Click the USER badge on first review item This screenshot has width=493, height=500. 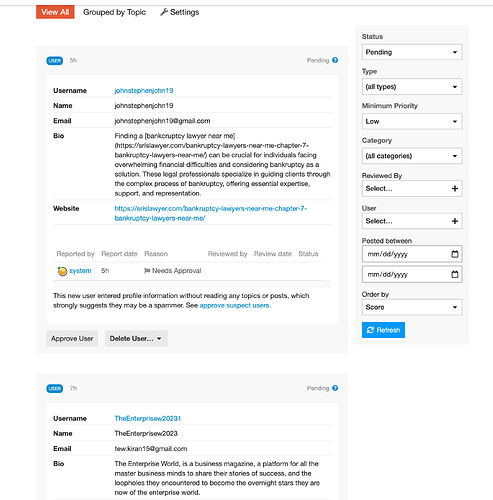[55, 61]
